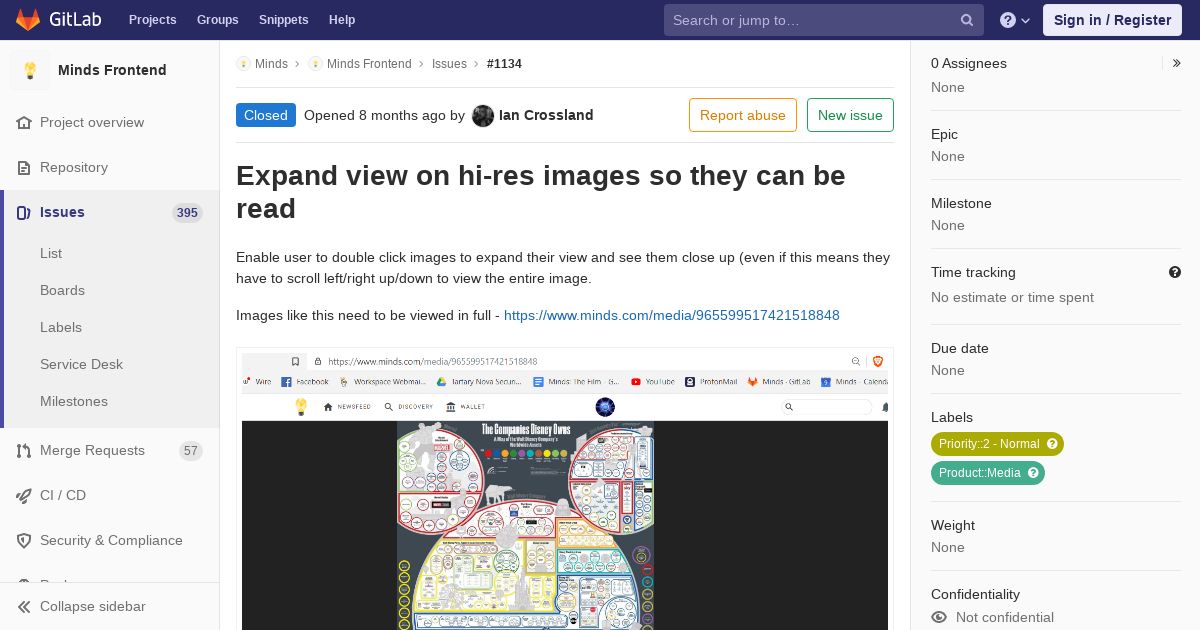
Task: Click the Merge Requests icon
Action: point(24,450)
